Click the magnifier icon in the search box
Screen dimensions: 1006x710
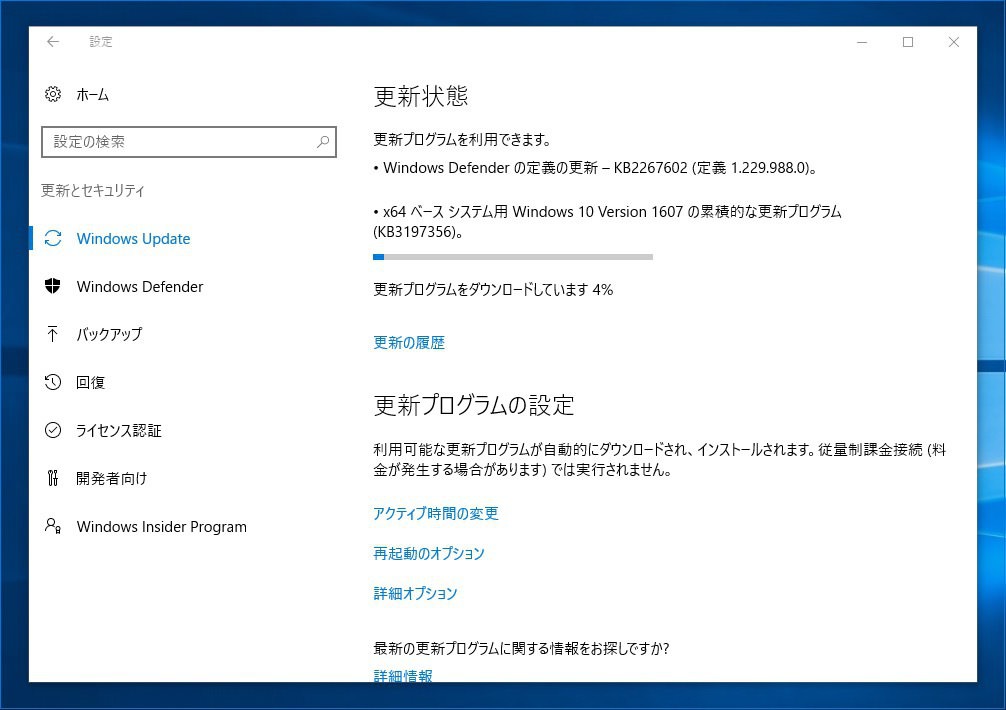(323, 142)
